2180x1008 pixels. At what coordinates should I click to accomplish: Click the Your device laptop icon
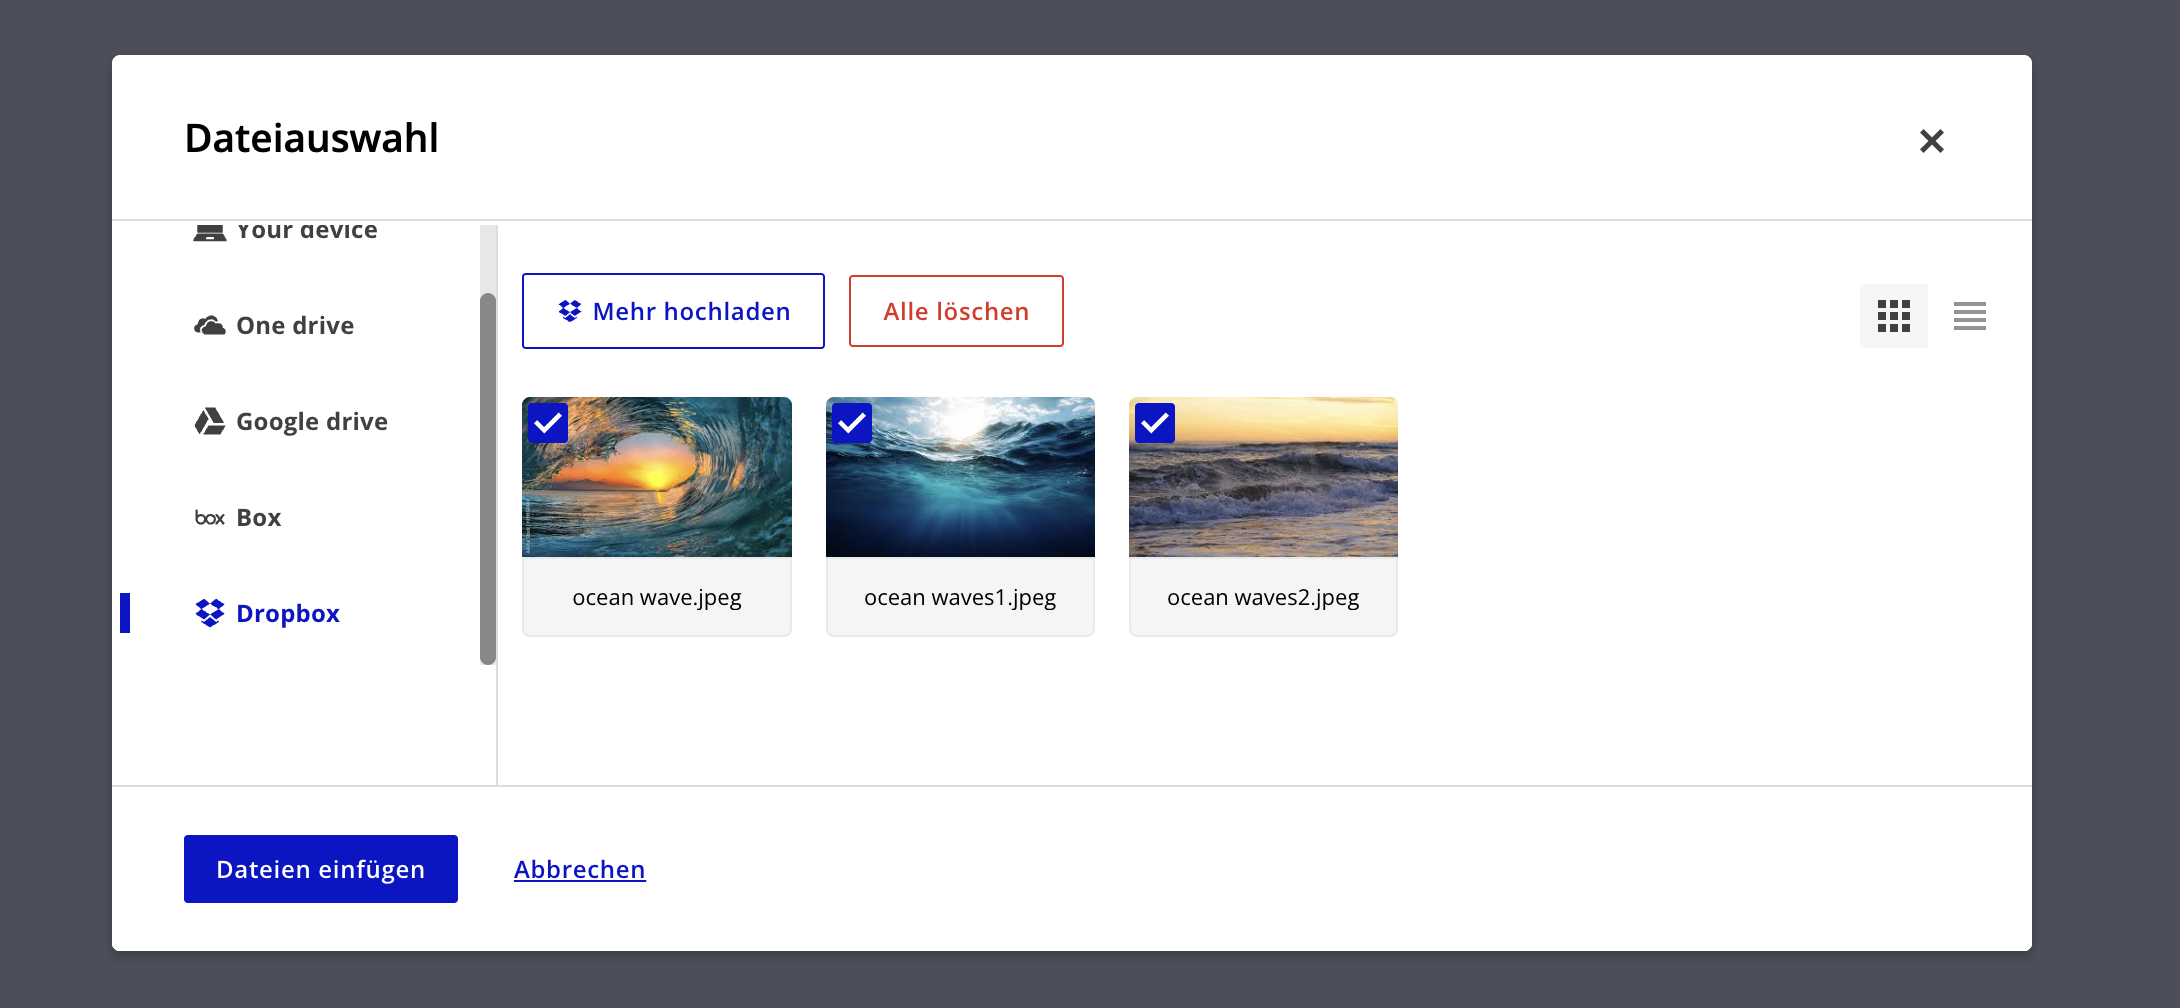tap(209, 232)
